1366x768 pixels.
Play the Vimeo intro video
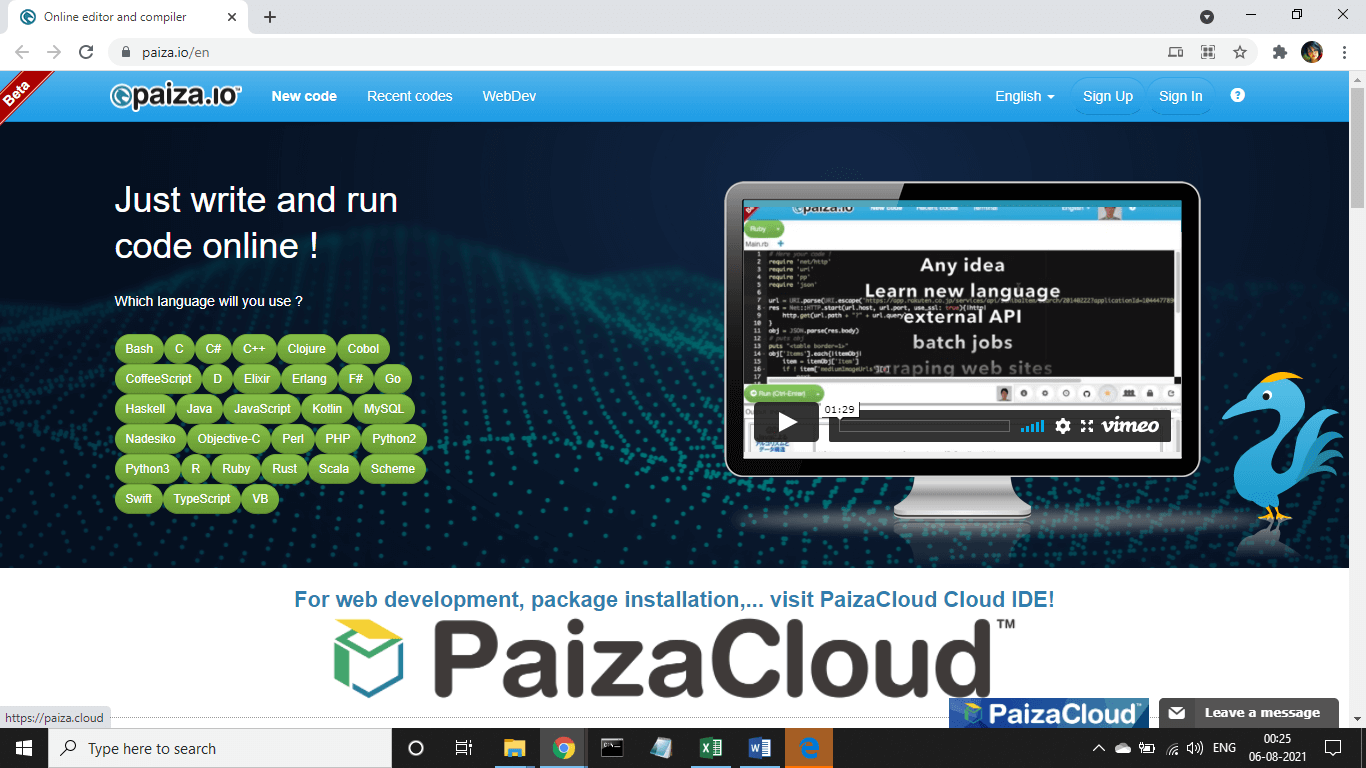pos(786,422)
